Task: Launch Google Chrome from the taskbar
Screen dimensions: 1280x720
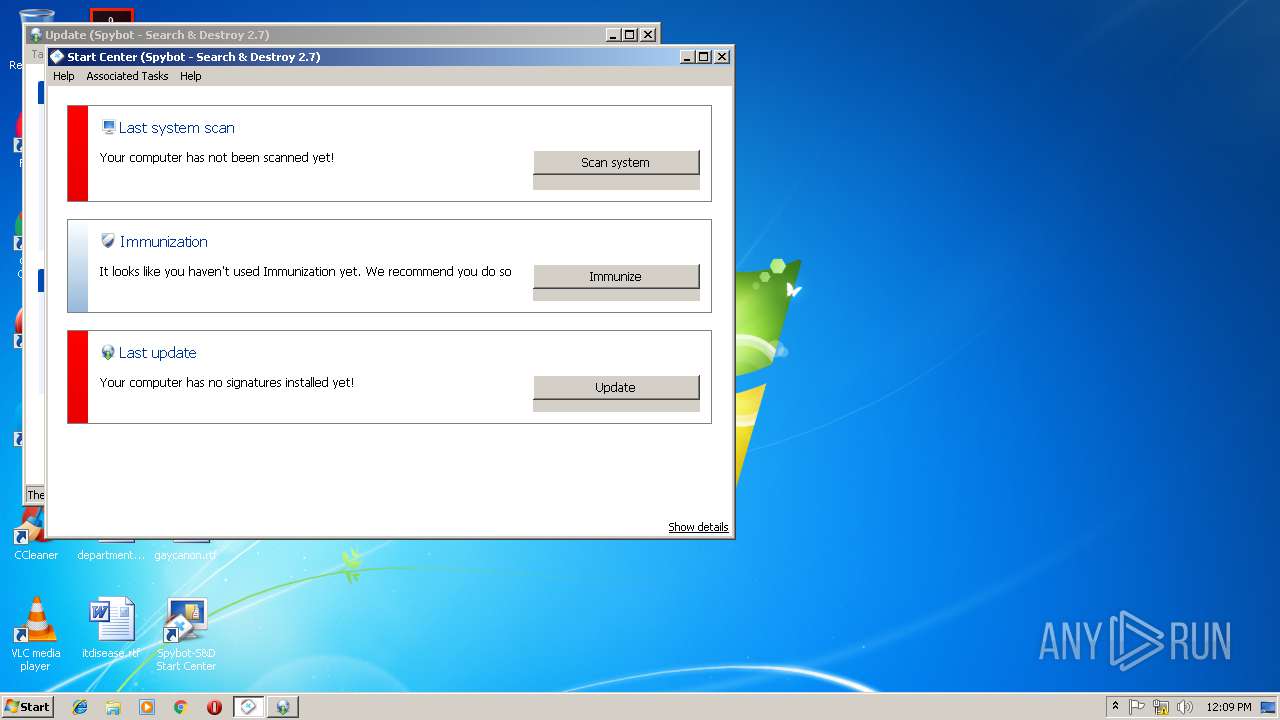Action: click(x=180, y=707)
